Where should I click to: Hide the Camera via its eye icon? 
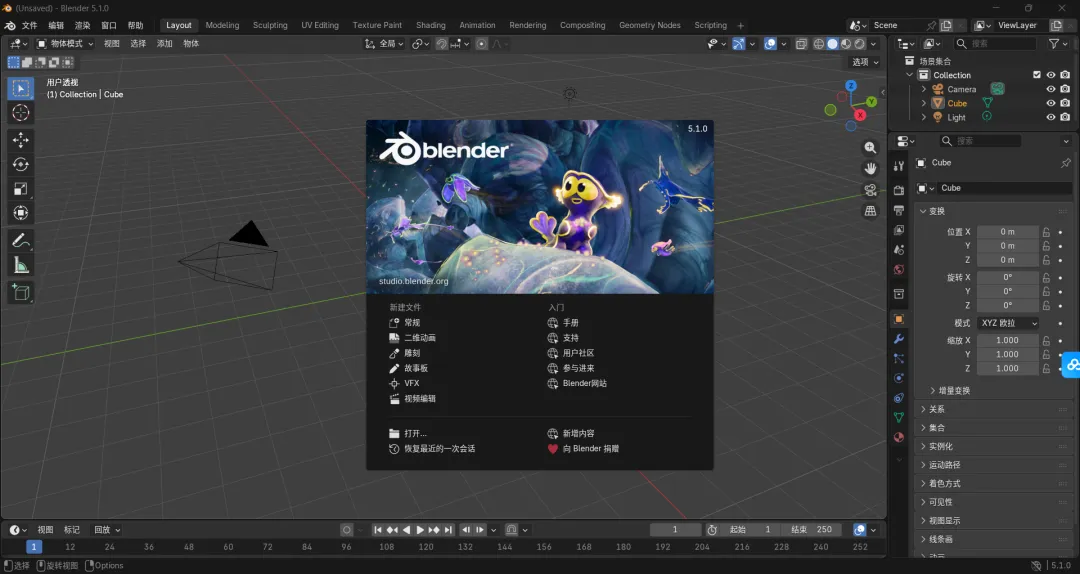(x=1050, y=89)
